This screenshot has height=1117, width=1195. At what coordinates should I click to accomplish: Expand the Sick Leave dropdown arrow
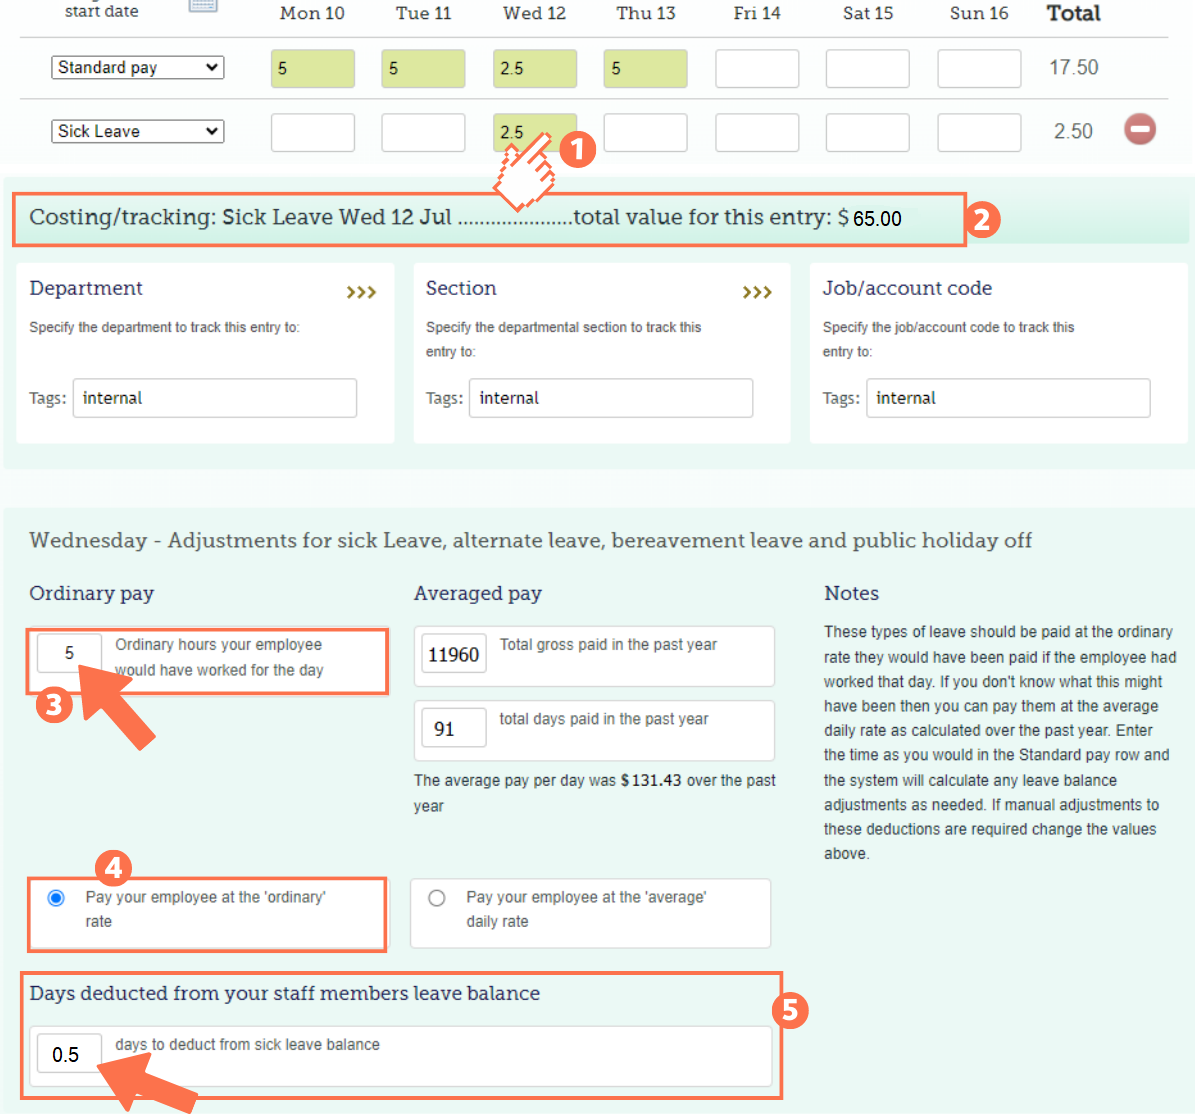tap(213, 131)
